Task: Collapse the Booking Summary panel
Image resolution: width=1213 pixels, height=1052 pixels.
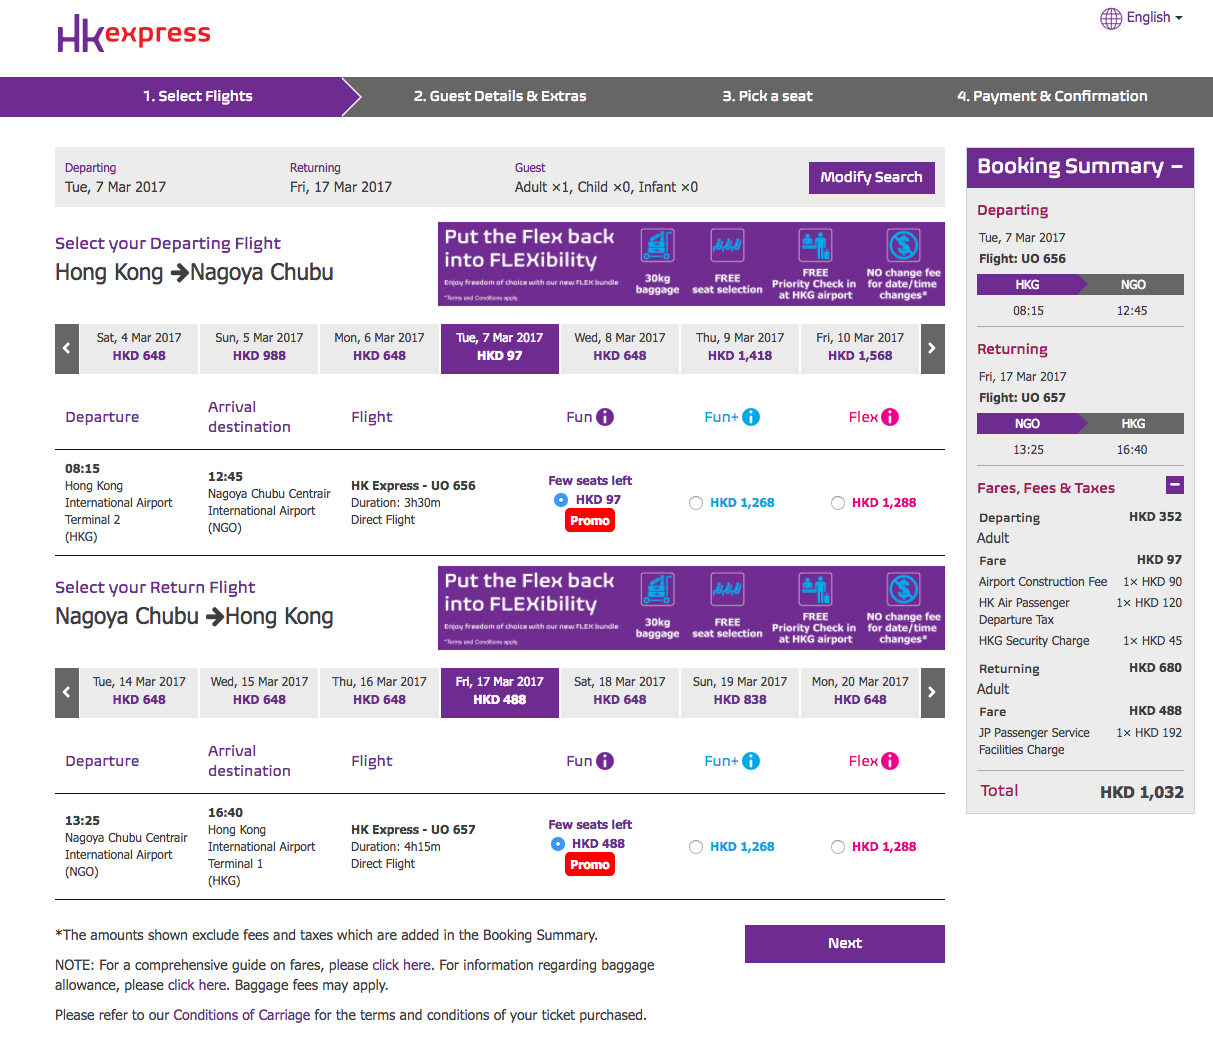Action: pyautogui.click(x=1177, y=167)
